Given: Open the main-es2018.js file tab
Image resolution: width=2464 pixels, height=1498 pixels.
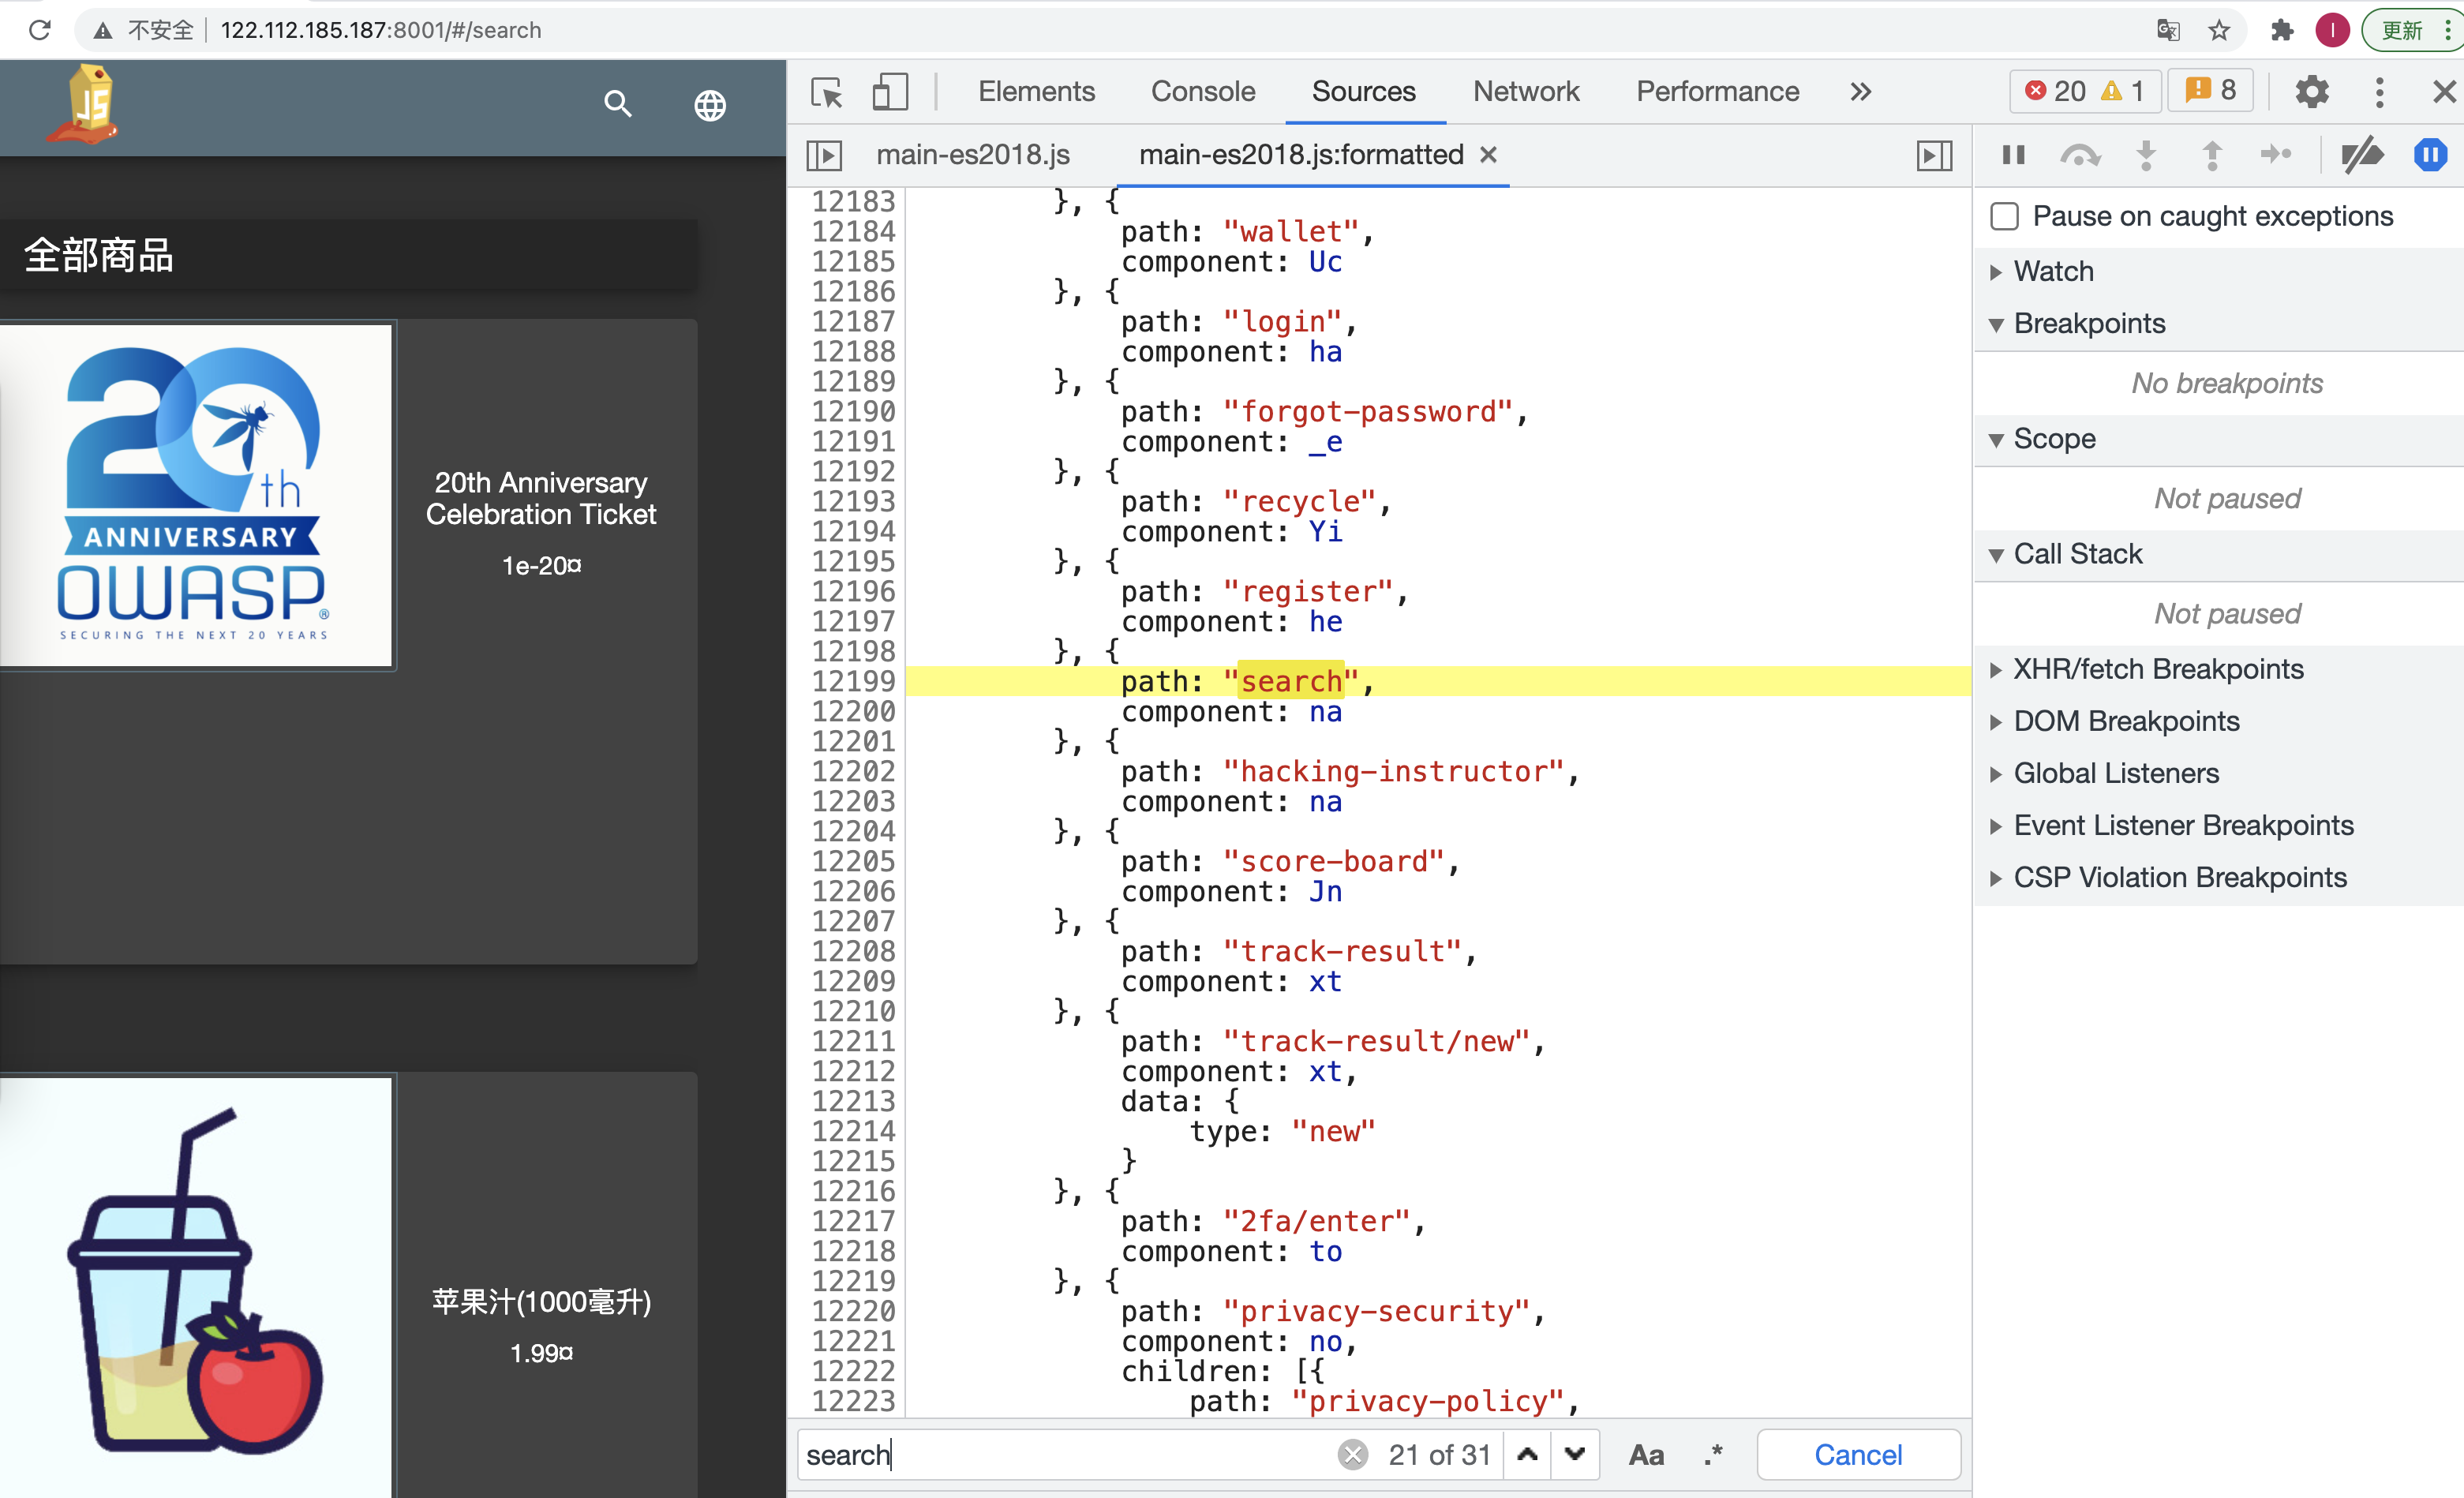Looking at the screenshot, I should point(972,155).
